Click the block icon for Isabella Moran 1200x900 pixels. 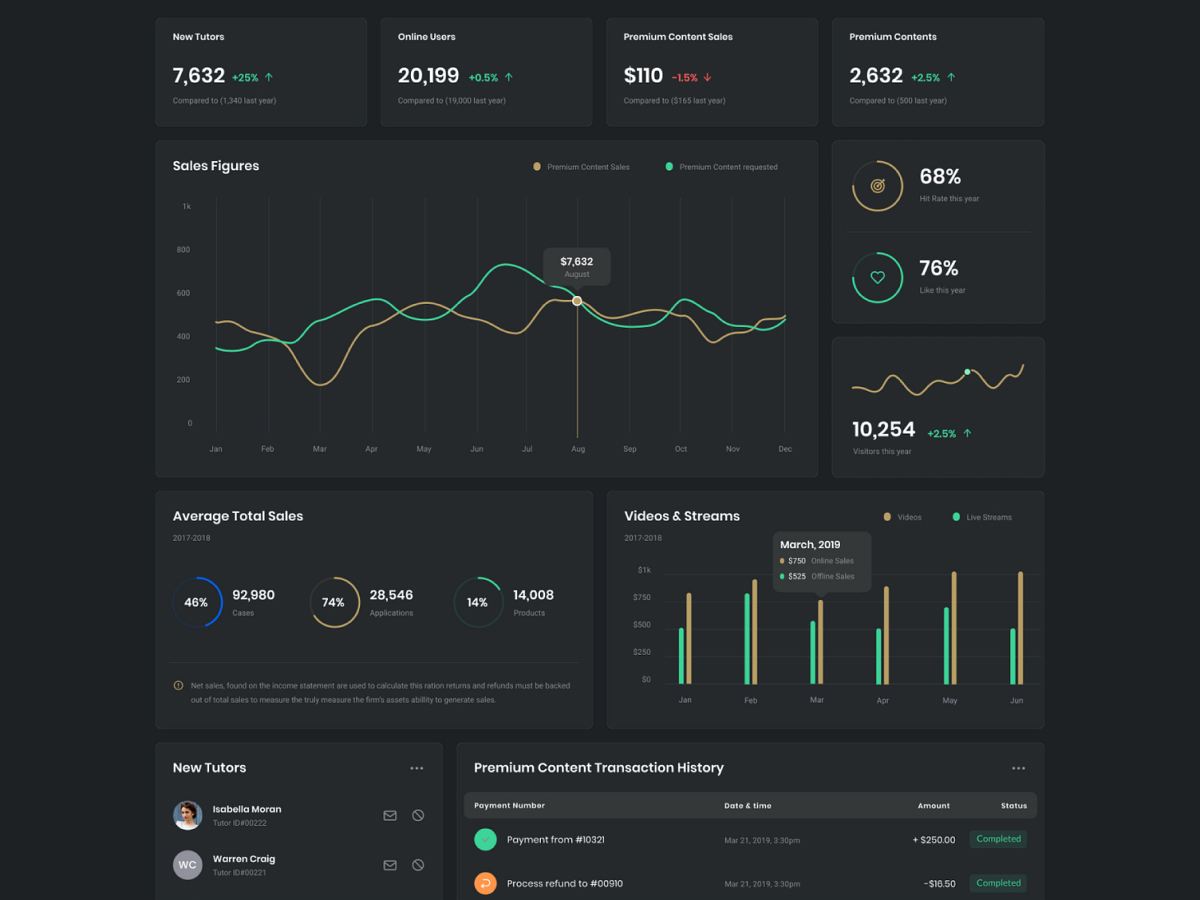(418, 815)
